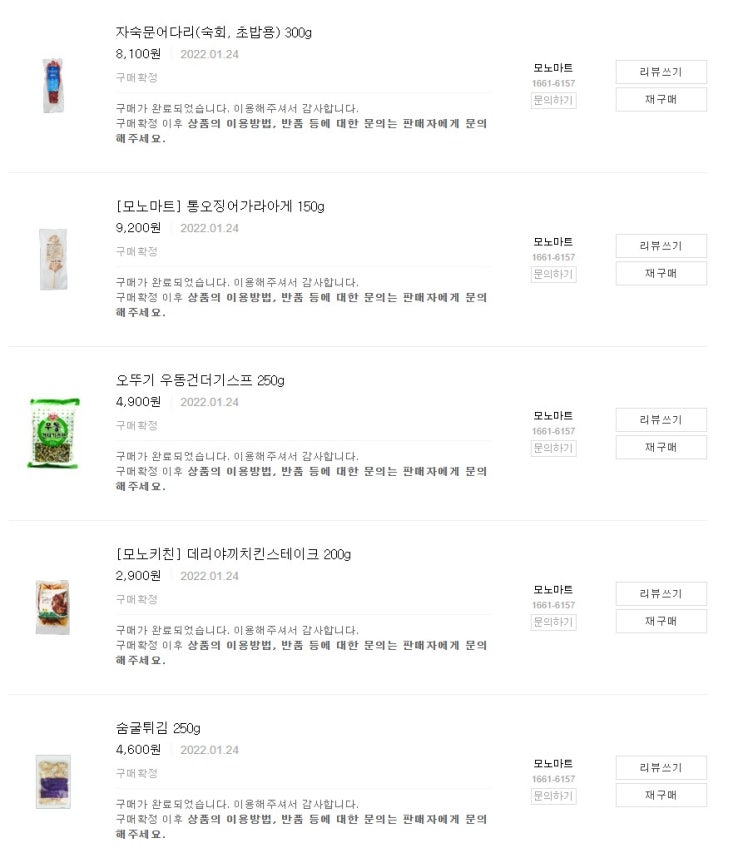Open the 통오징어가라아게 product image
743x853 pixels.
(x=53, y=260)
